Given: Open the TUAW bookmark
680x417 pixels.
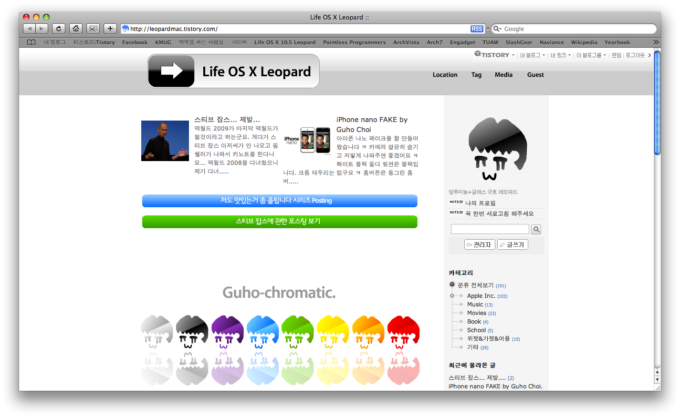Looking at the screenshot, I should pyautogui.click(x=490, y=42).
